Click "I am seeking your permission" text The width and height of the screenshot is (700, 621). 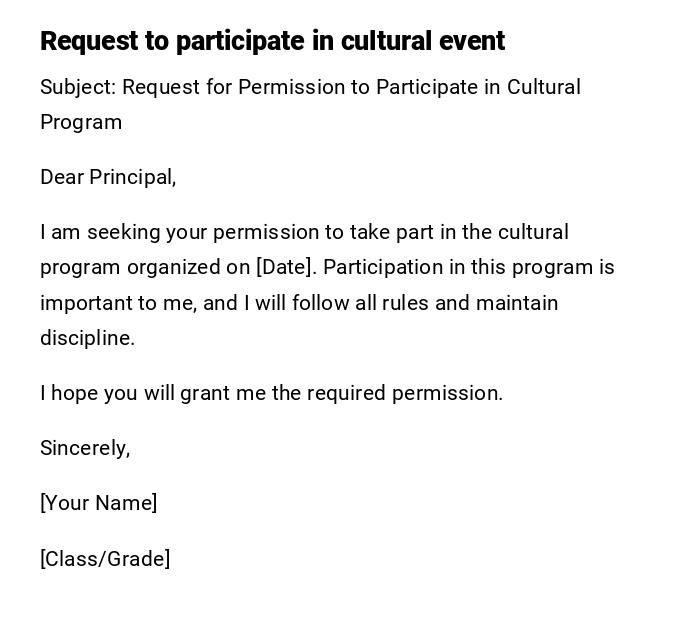pyautogui.click(x=175, y=232)
